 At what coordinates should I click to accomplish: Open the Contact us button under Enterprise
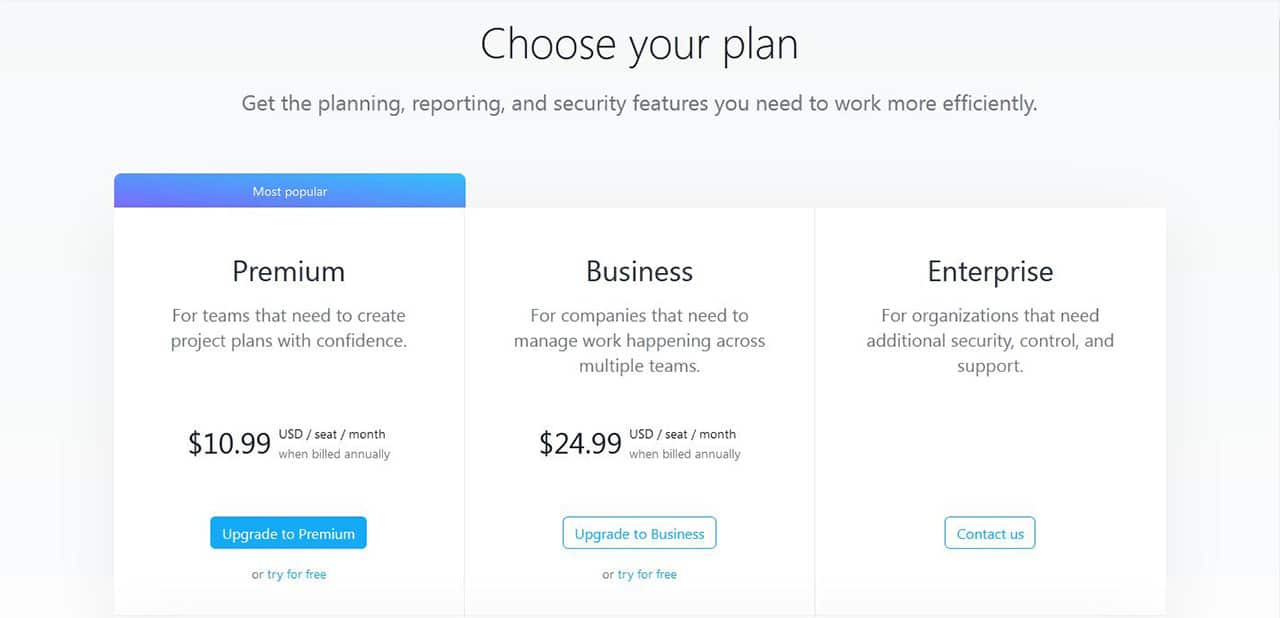(x=990, y=533)
